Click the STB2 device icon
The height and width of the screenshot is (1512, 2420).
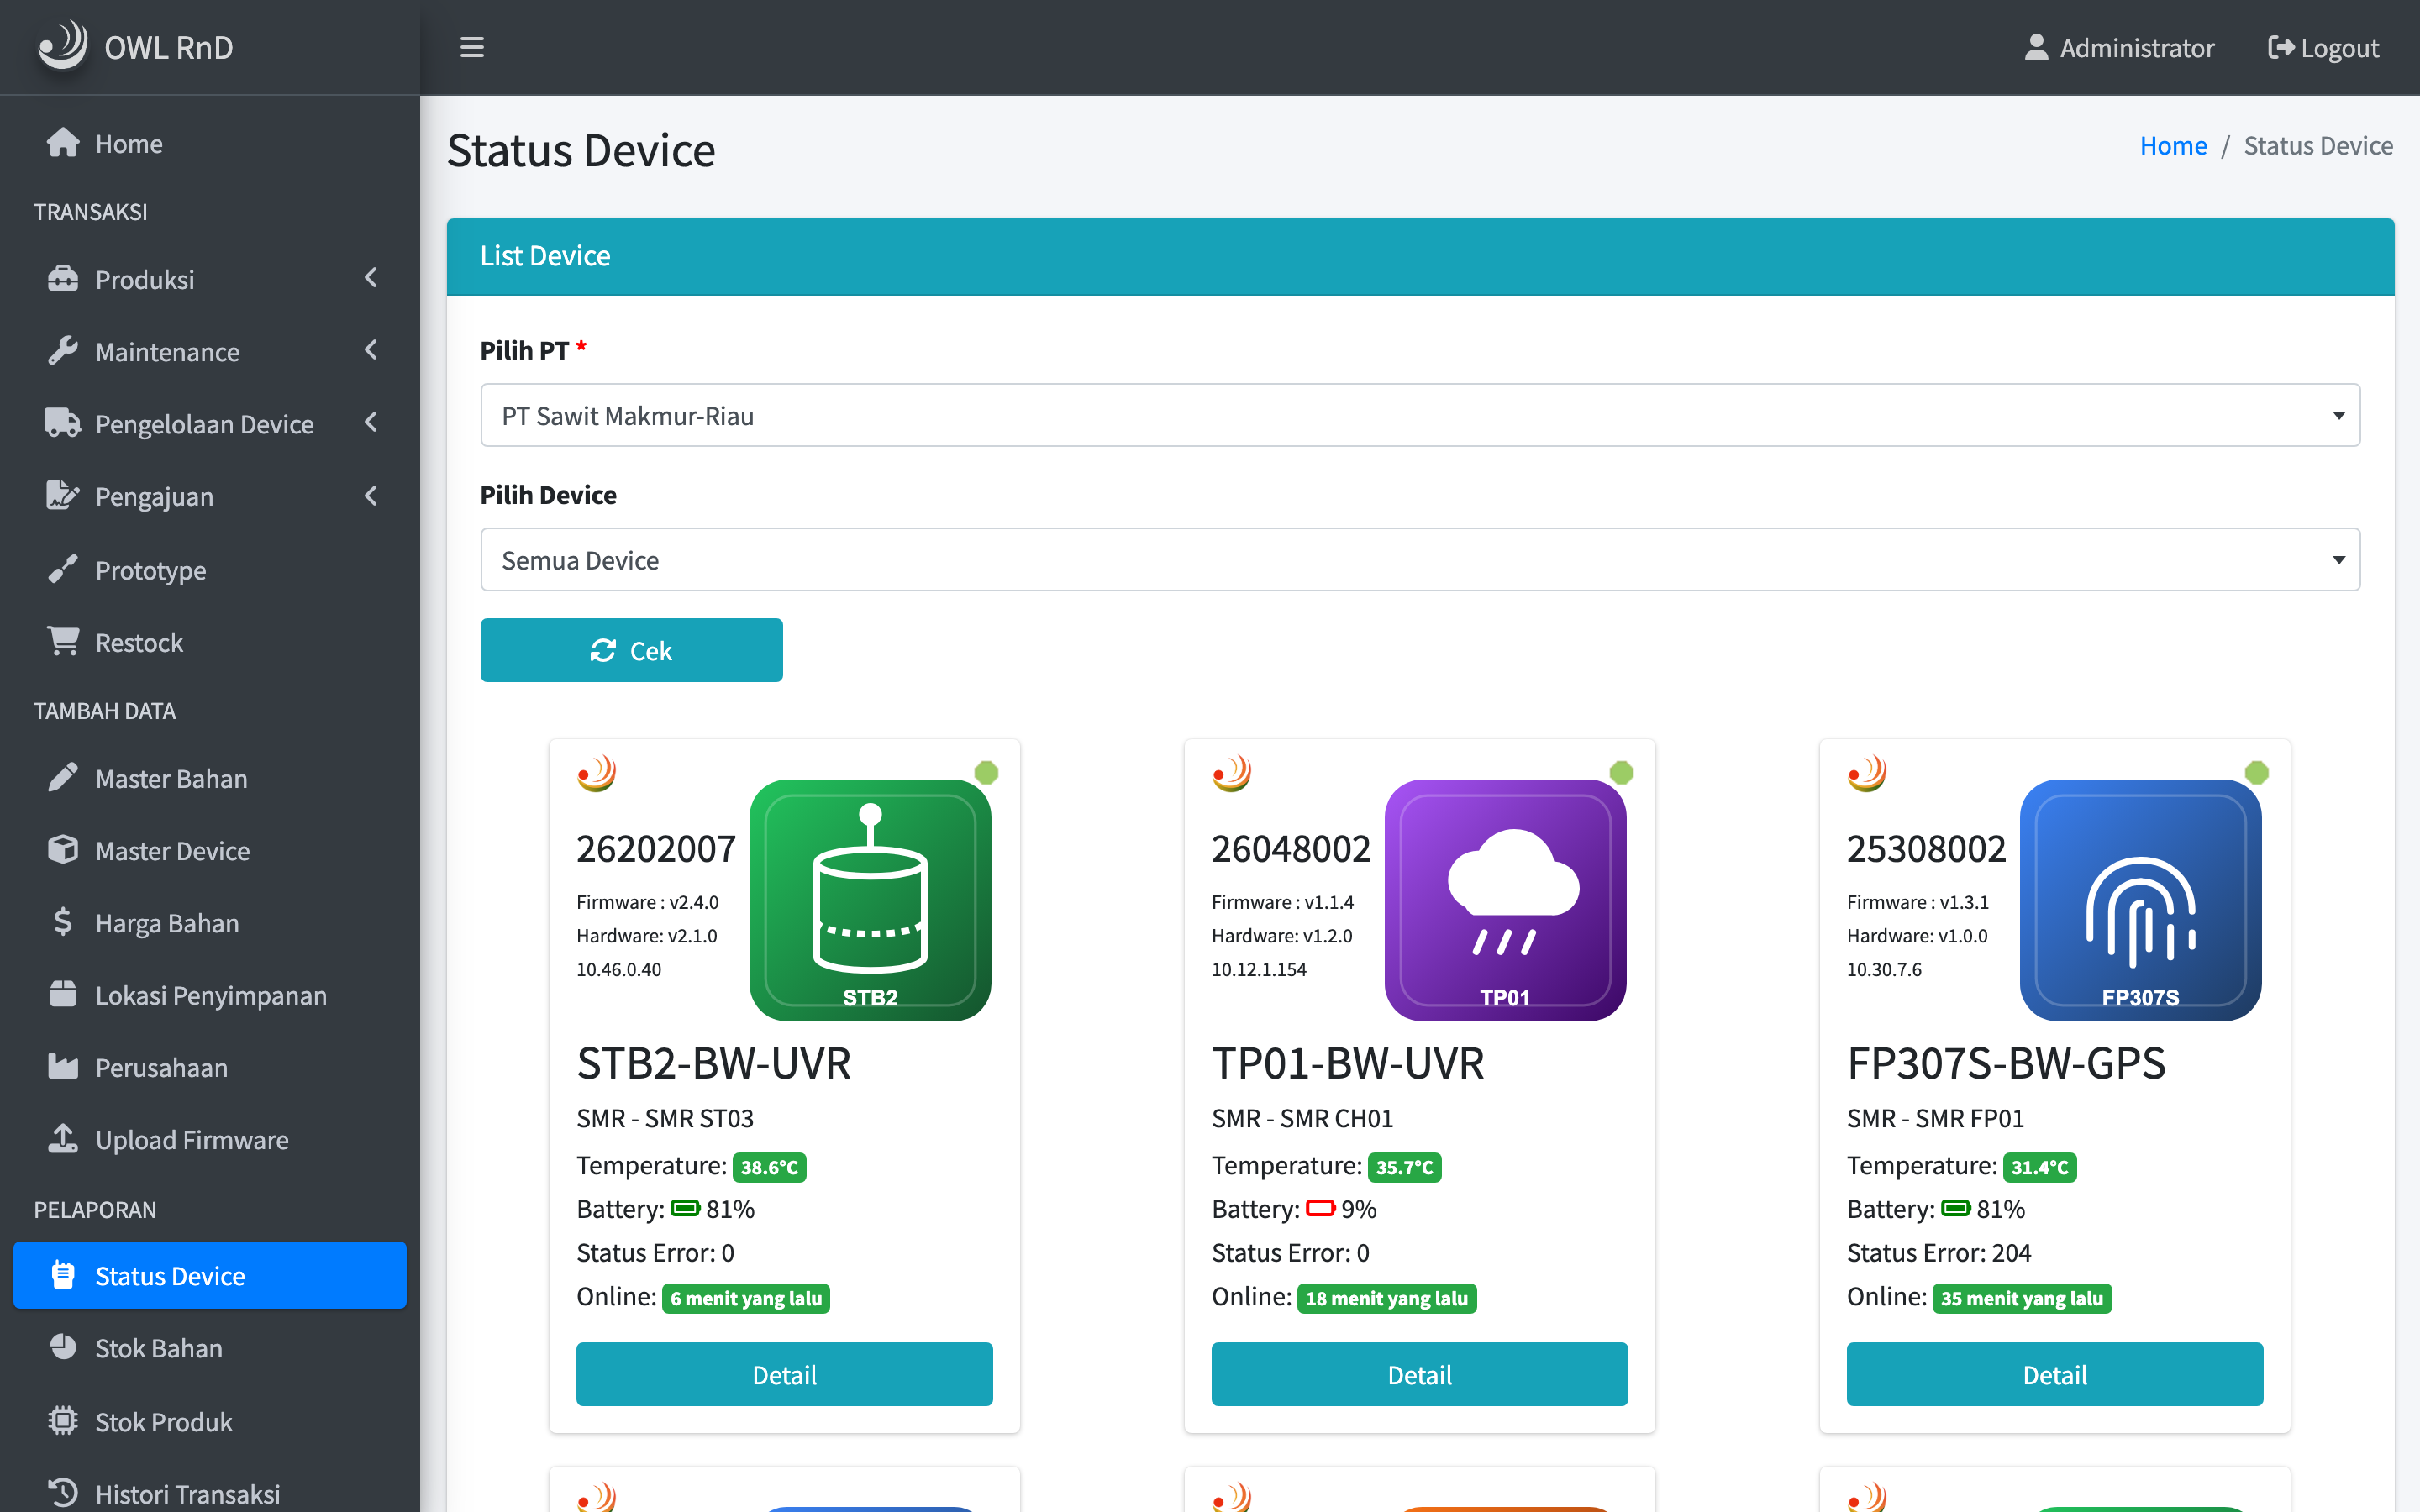870,899
